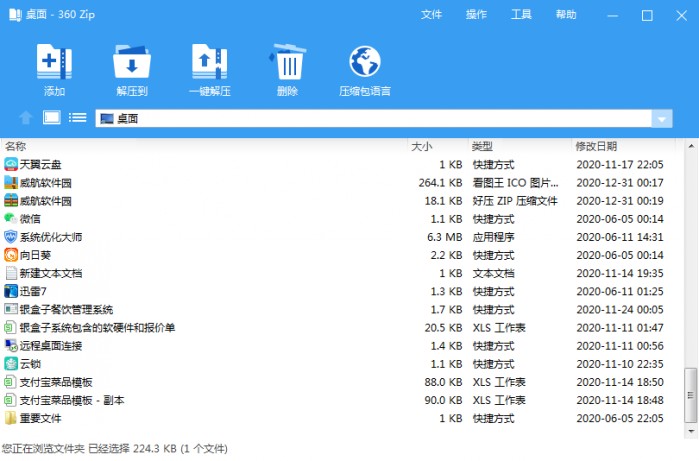Screen dimensions: 699x461
Task: Click the 88.0 KB size cell
Action: [444, 382]
